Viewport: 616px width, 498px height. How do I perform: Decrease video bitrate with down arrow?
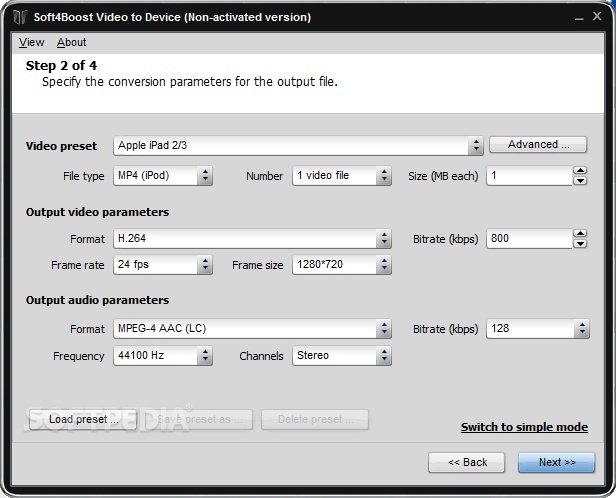coord(580,244)
